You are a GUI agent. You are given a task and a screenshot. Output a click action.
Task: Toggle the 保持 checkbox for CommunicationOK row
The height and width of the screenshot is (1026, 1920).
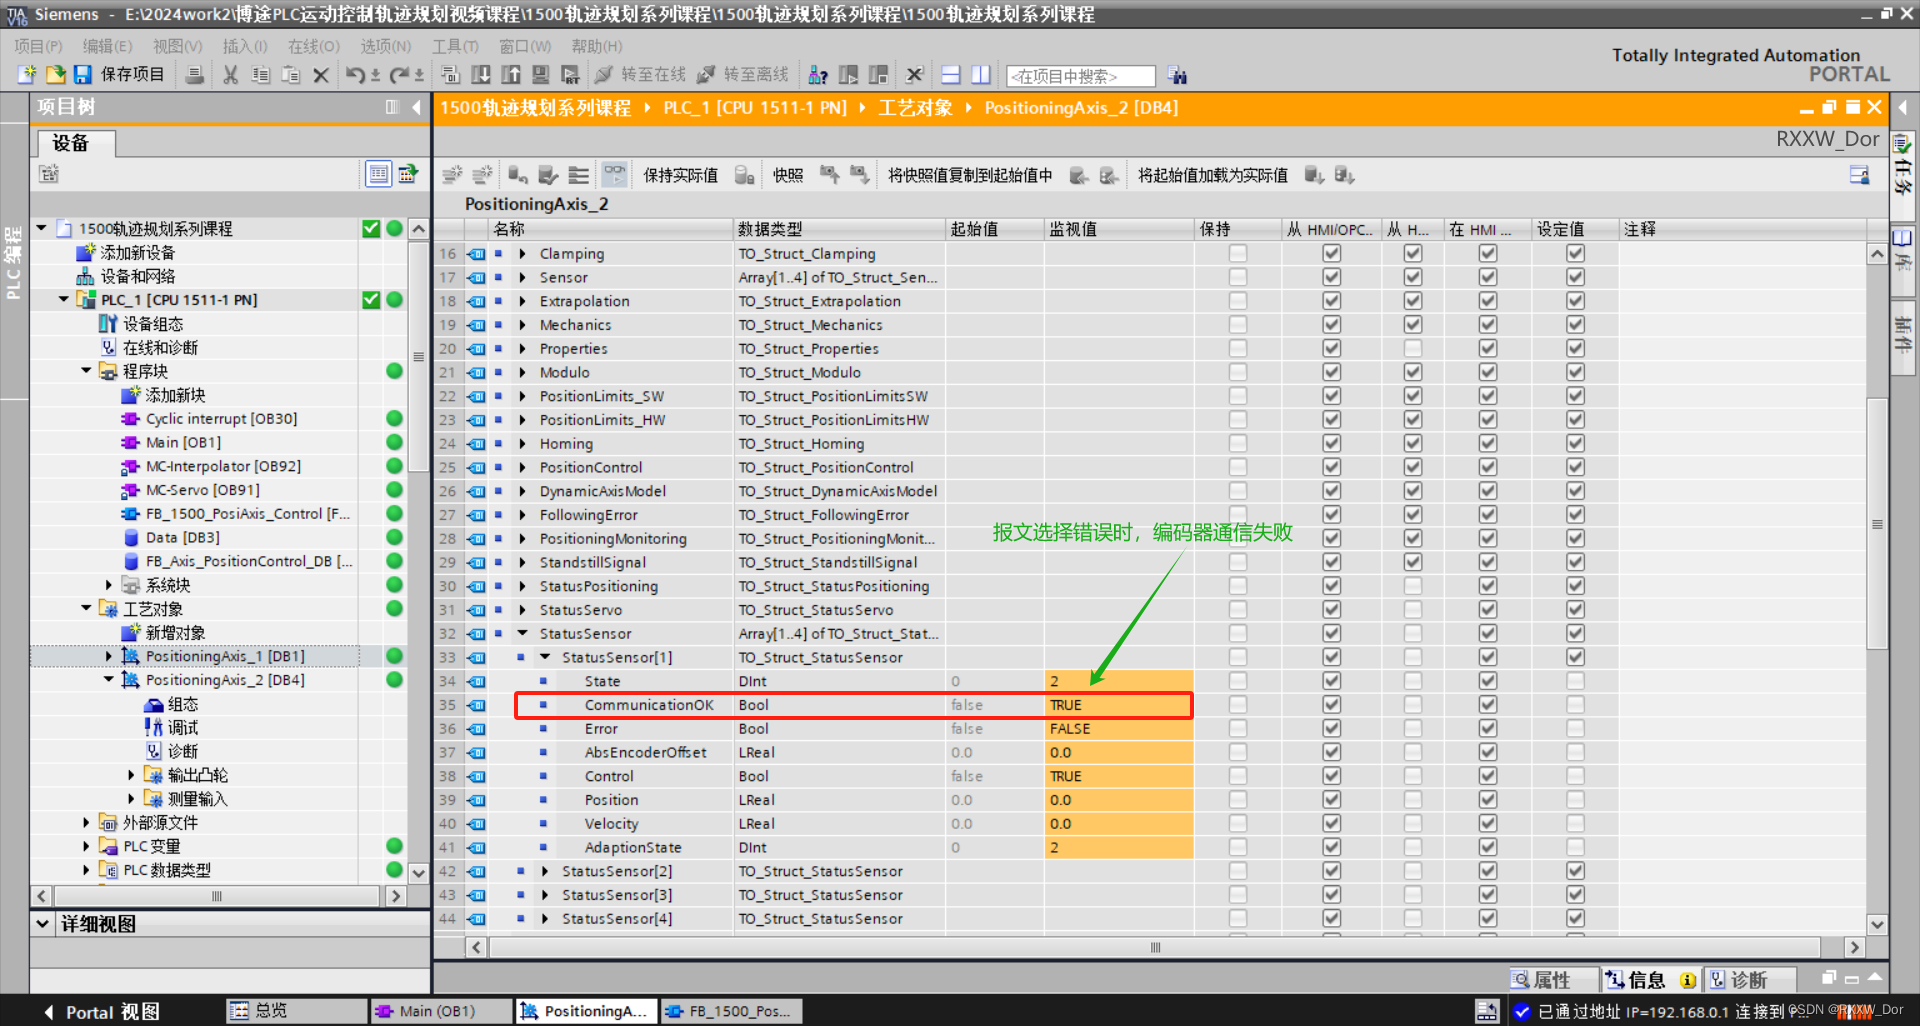pyautogui.click(x=1238, y=705)
